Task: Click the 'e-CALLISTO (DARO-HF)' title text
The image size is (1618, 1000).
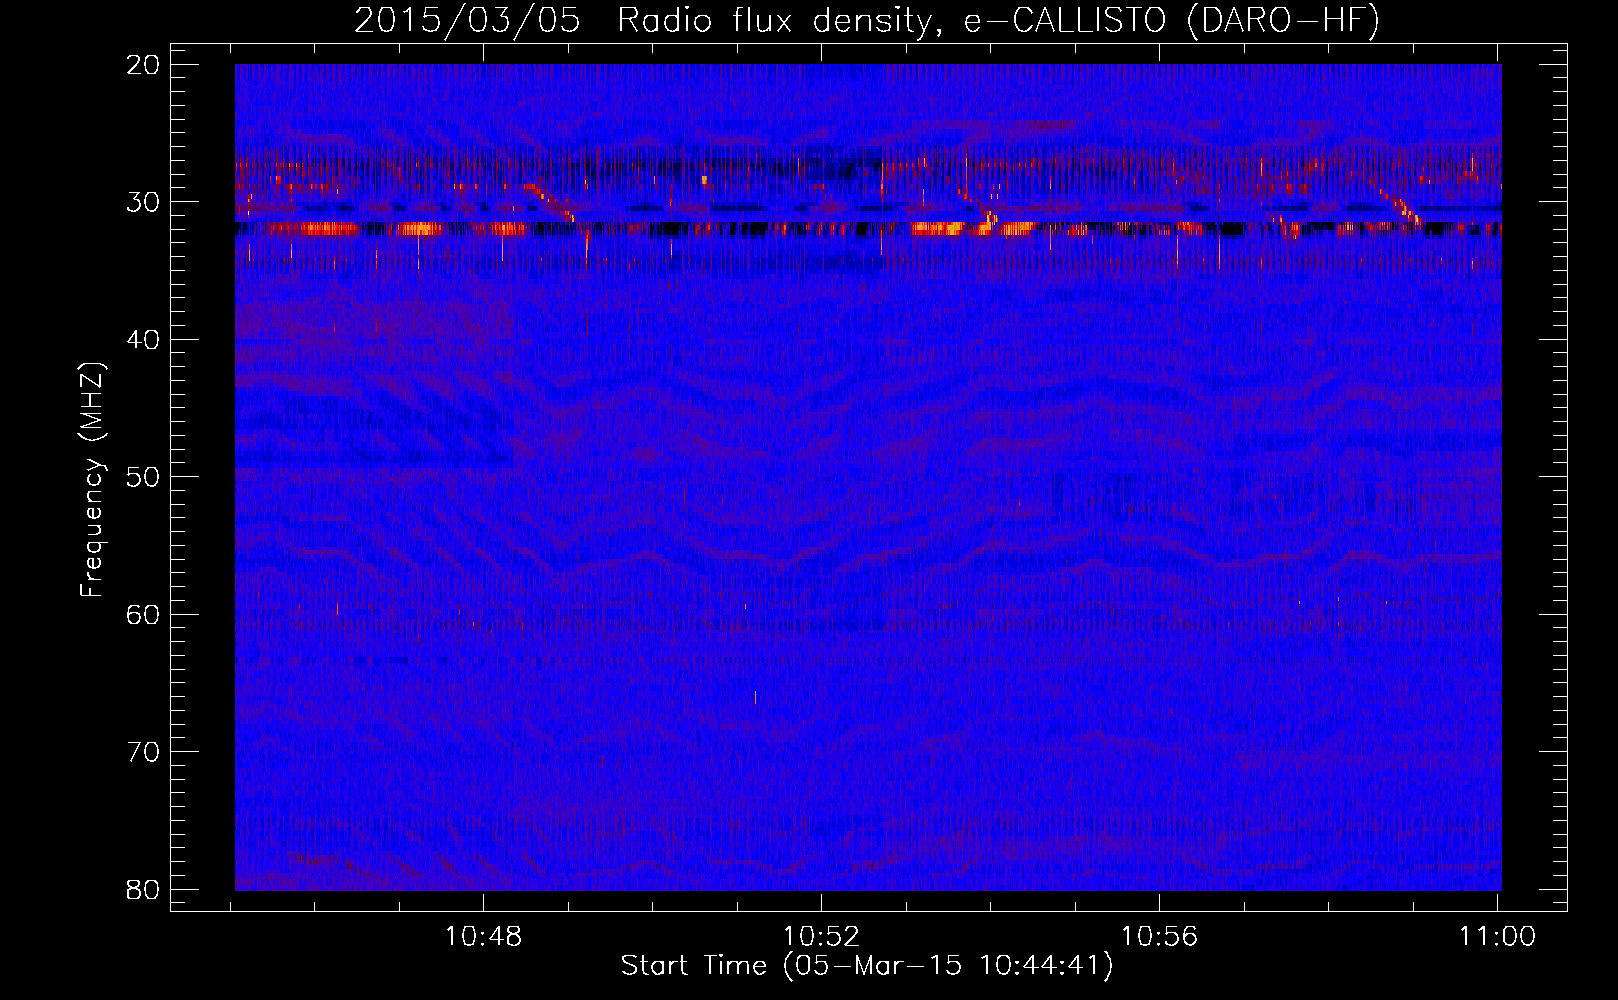Action: click(x=1172, y=21)
